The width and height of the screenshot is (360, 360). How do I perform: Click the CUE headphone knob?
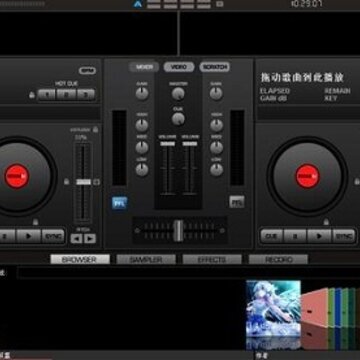tap(178, 118)
